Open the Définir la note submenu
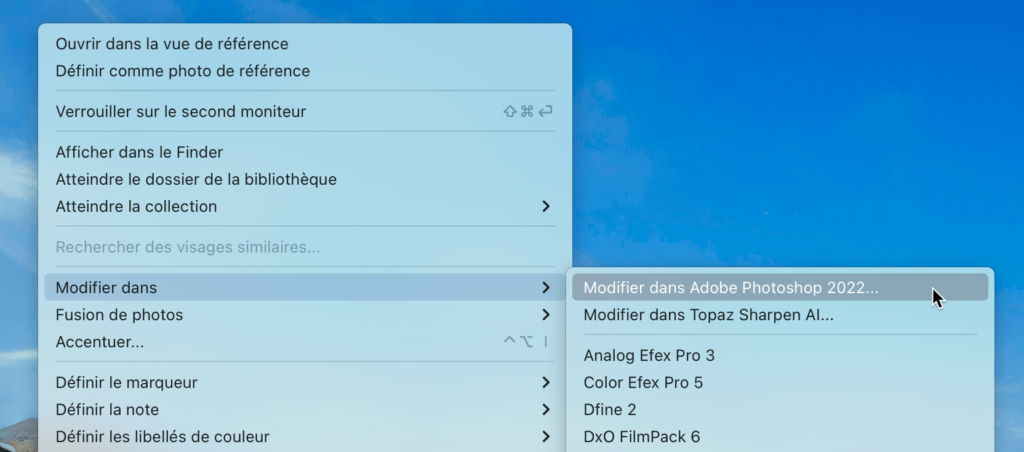 305,410
